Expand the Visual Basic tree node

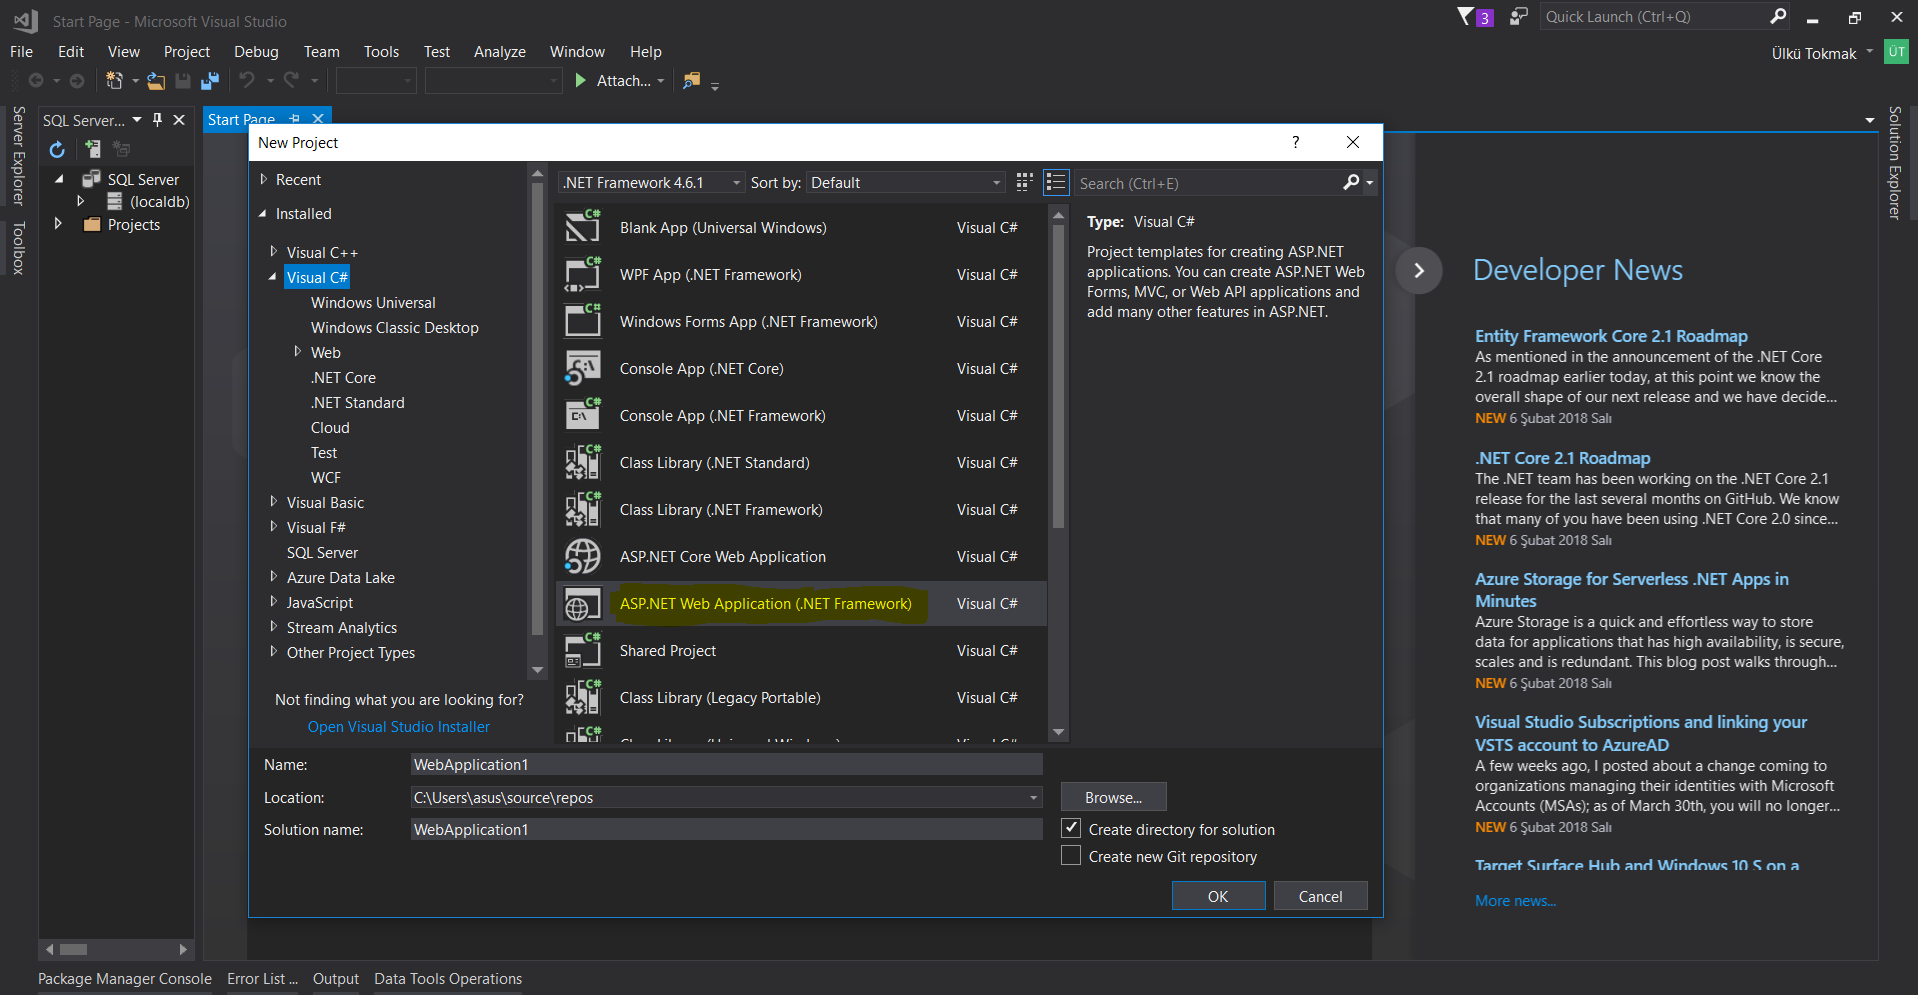click(274, 501)
